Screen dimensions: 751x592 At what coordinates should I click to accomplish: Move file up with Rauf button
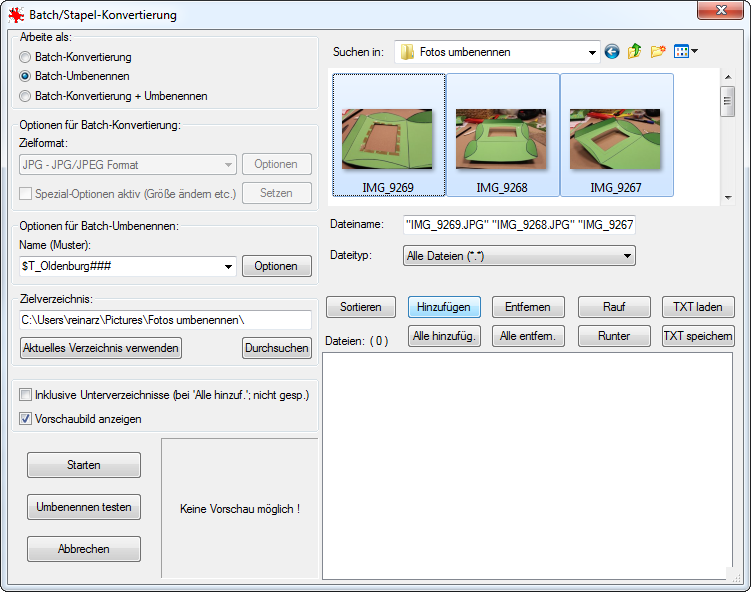click(614, 307)
